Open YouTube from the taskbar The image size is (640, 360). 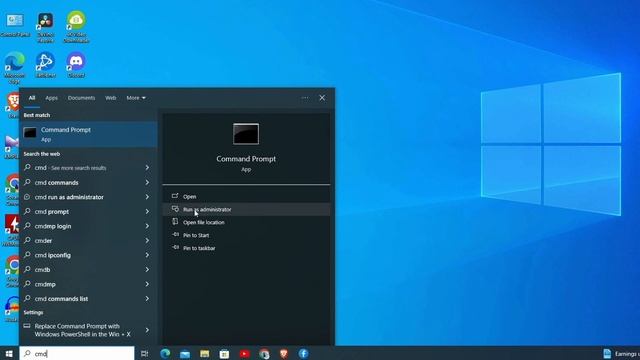point(244,353)
